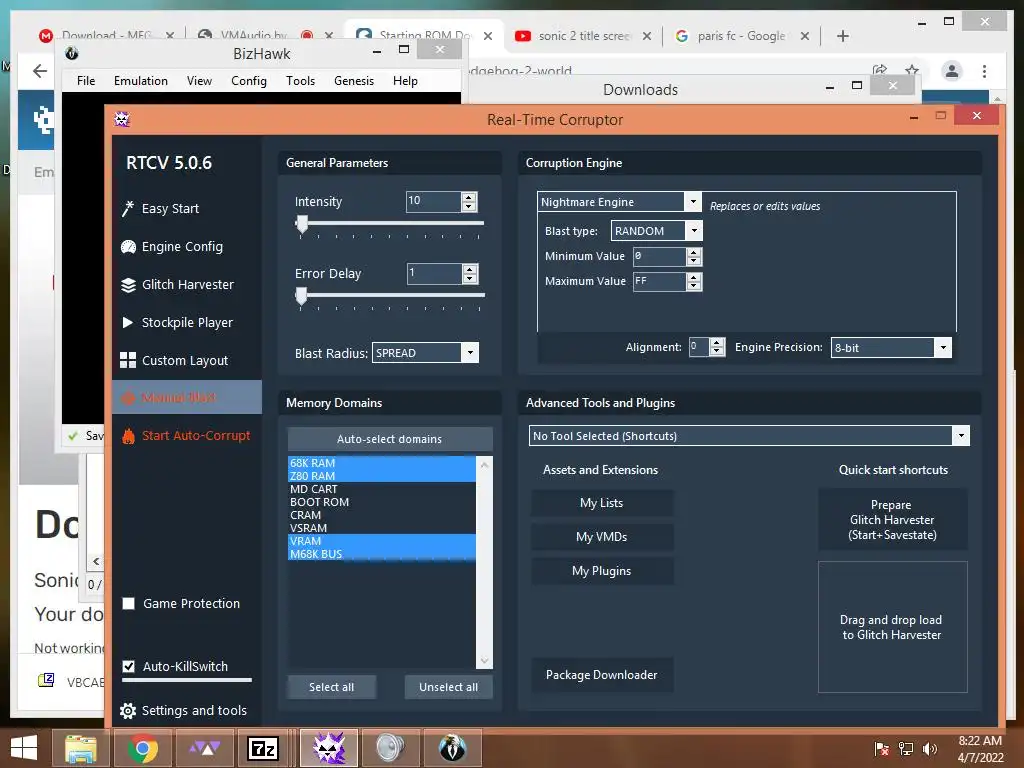Decrease Maximum Value with the down arrow
Screen dimensions: 1024x768
(x=694, y=286)
